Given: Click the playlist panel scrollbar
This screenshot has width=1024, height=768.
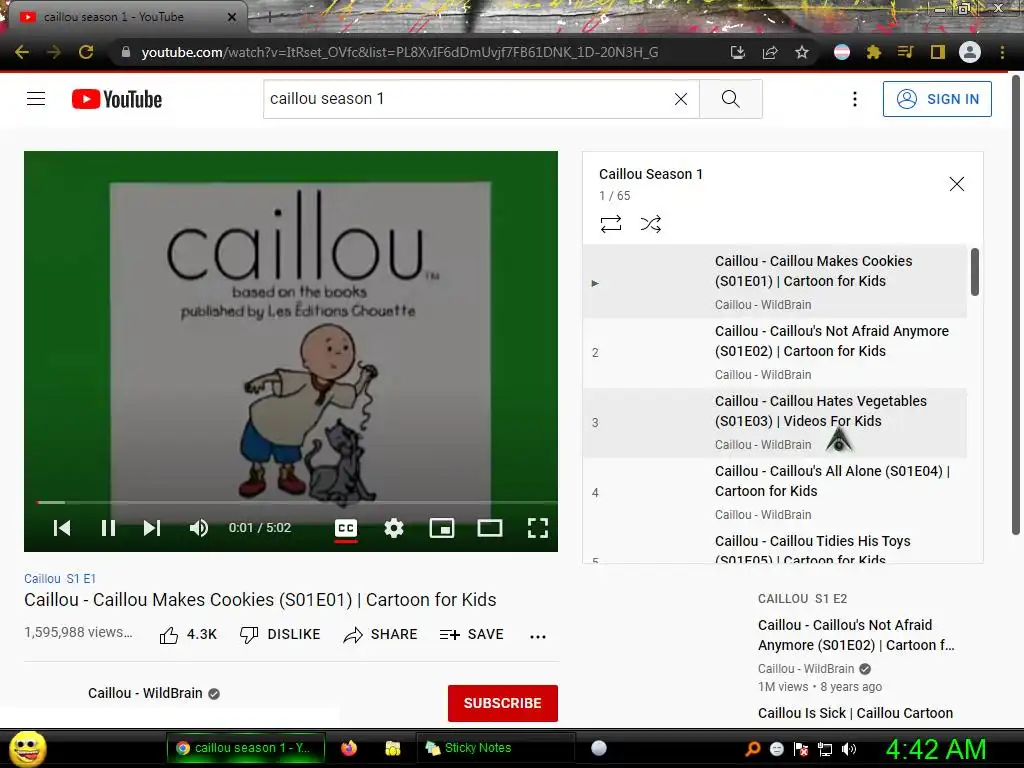Looking at the screenshot, I should [974, 272].
